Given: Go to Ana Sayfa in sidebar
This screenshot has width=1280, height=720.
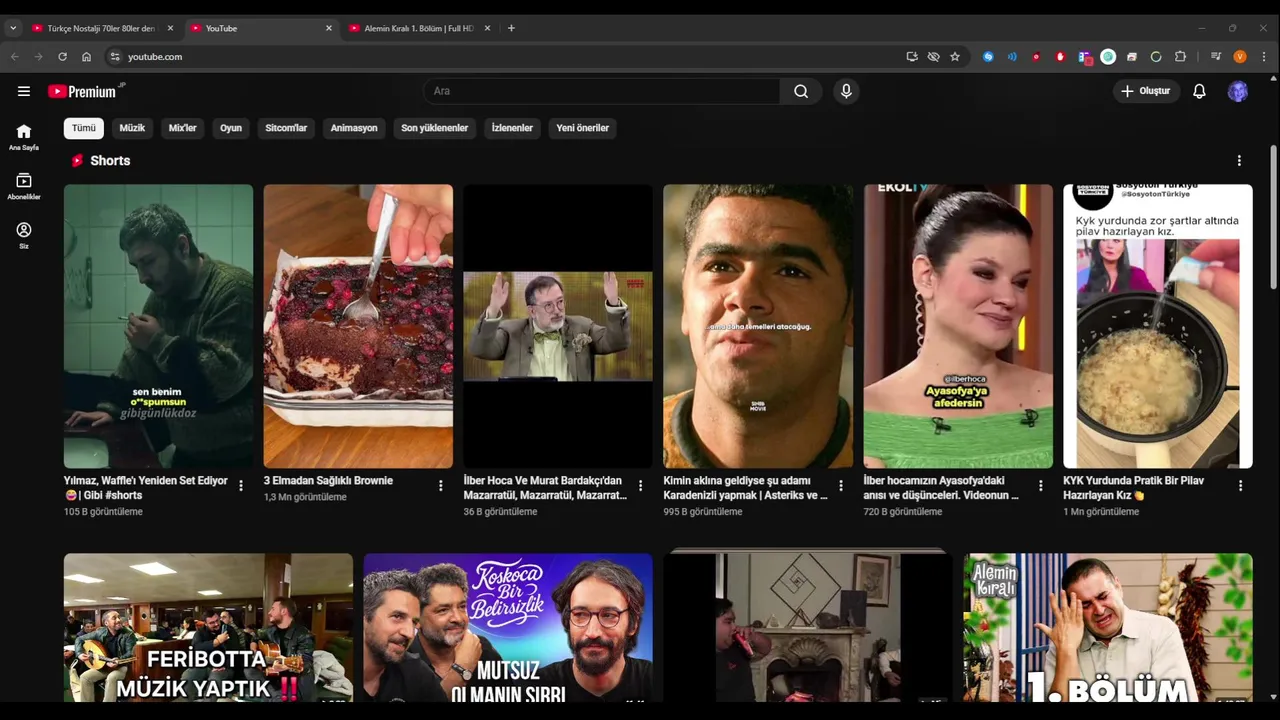Looking at the screenshot, I should (24, 137).
